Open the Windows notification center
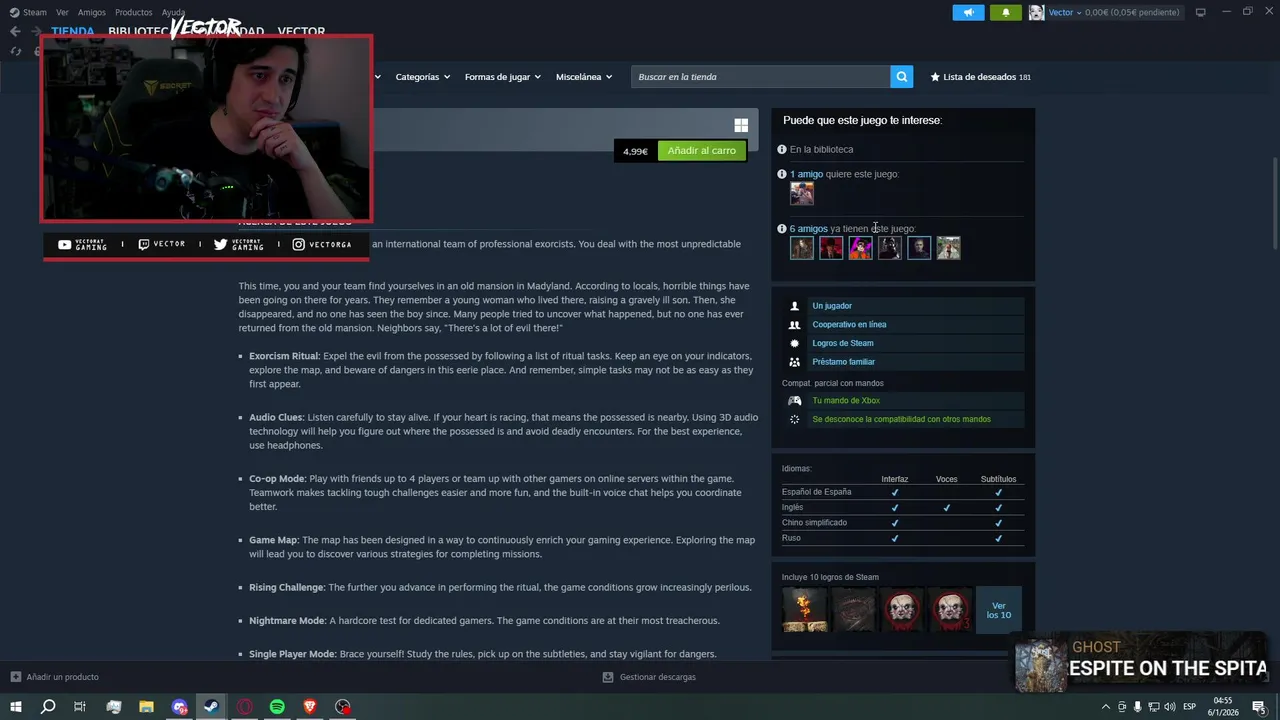1280x720 pixels. tap(1259, 707)
